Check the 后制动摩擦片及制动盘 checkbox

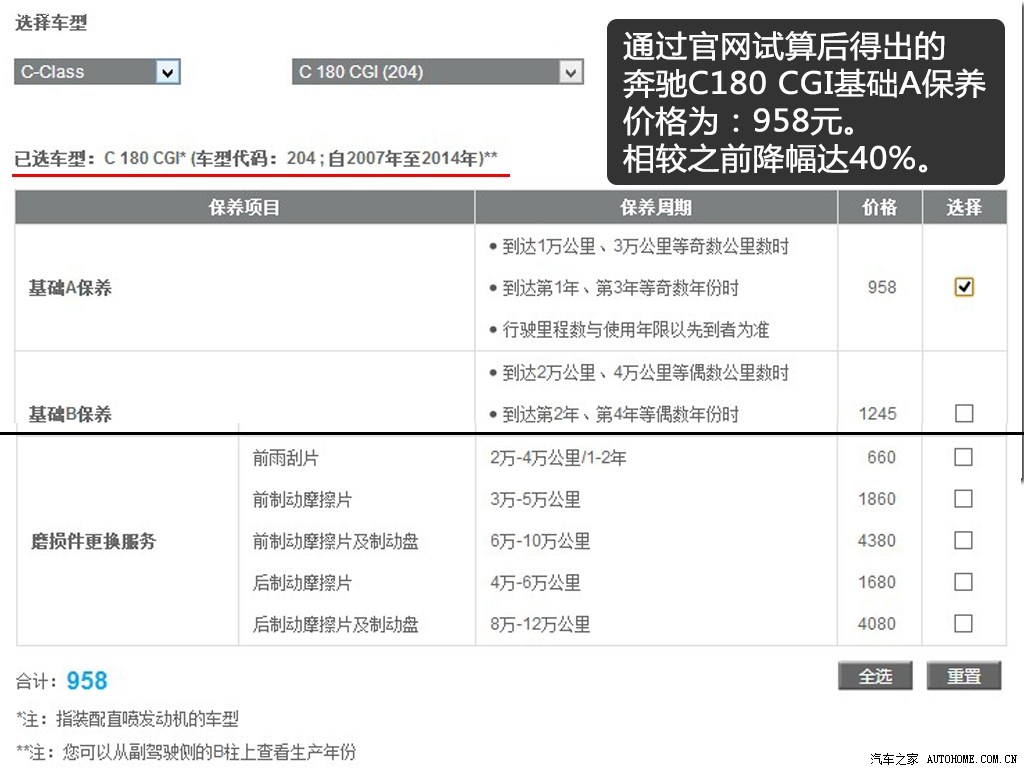pyautogui.click(x=963, y=624)
